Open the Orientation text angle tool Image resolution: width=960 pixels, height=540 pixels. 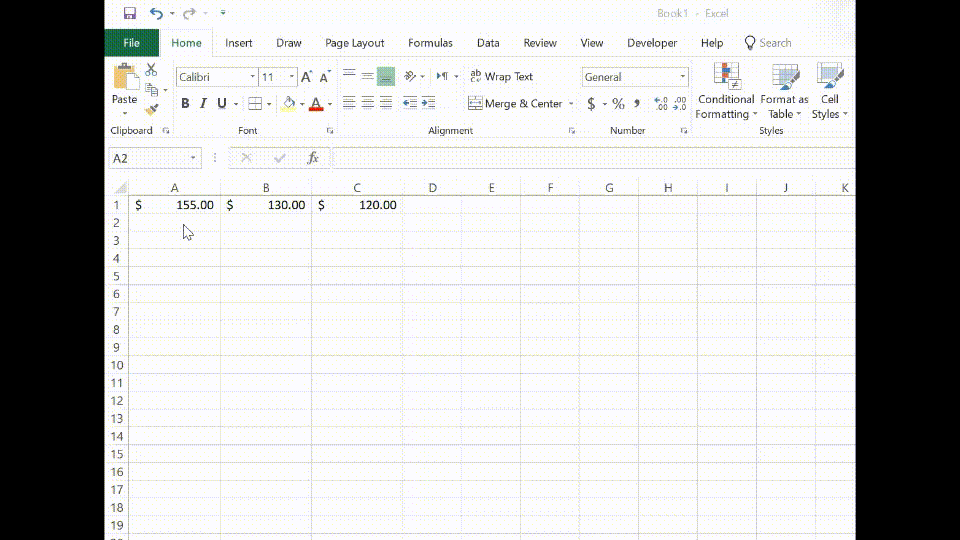(410, 77)
